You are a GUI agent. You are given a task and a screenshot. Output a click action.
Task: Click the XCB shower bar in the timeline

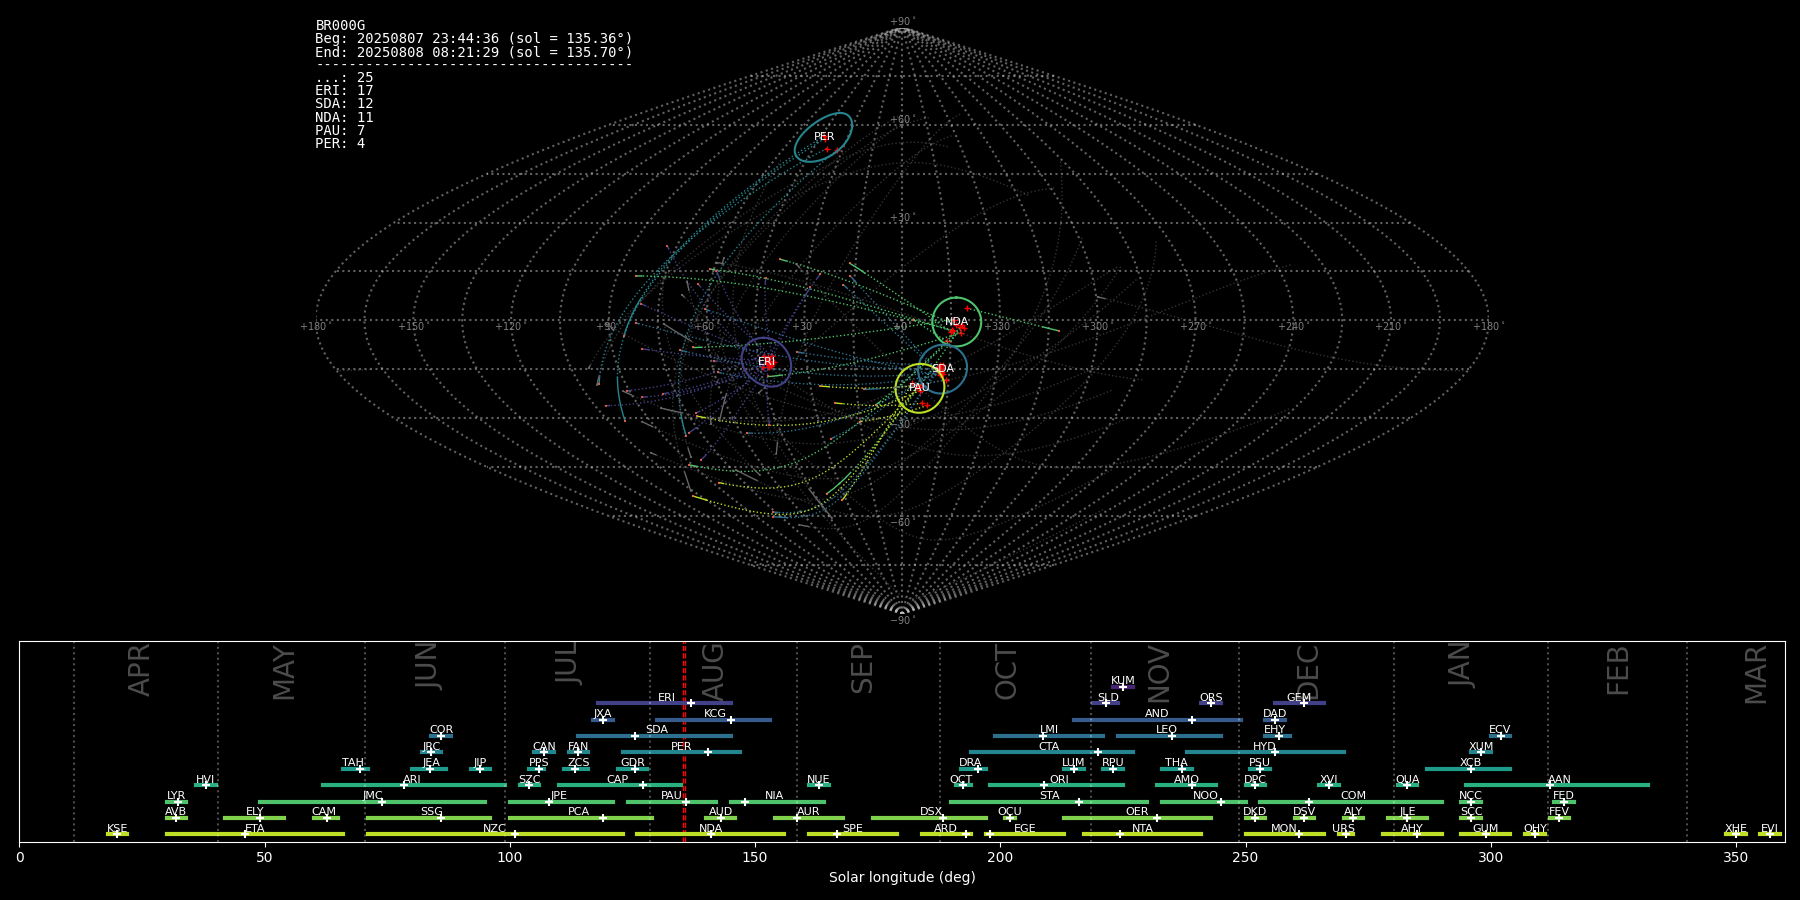click(1468, 768)
